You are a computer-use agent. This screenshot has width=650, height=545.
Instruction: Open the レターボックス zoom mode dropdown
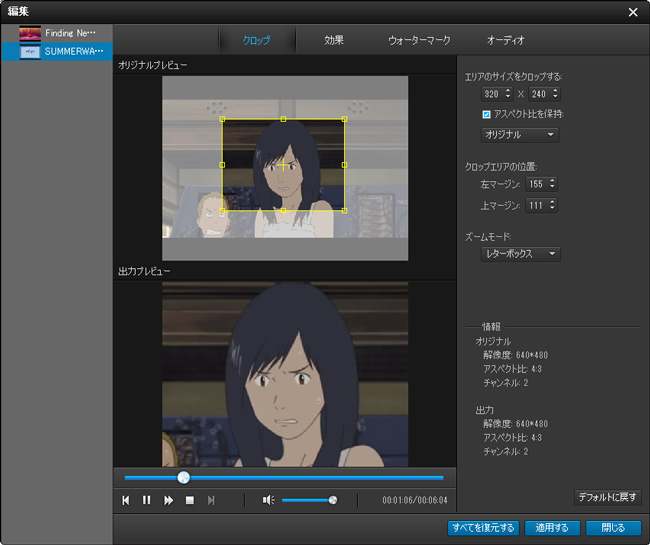(x=520, y=254)
